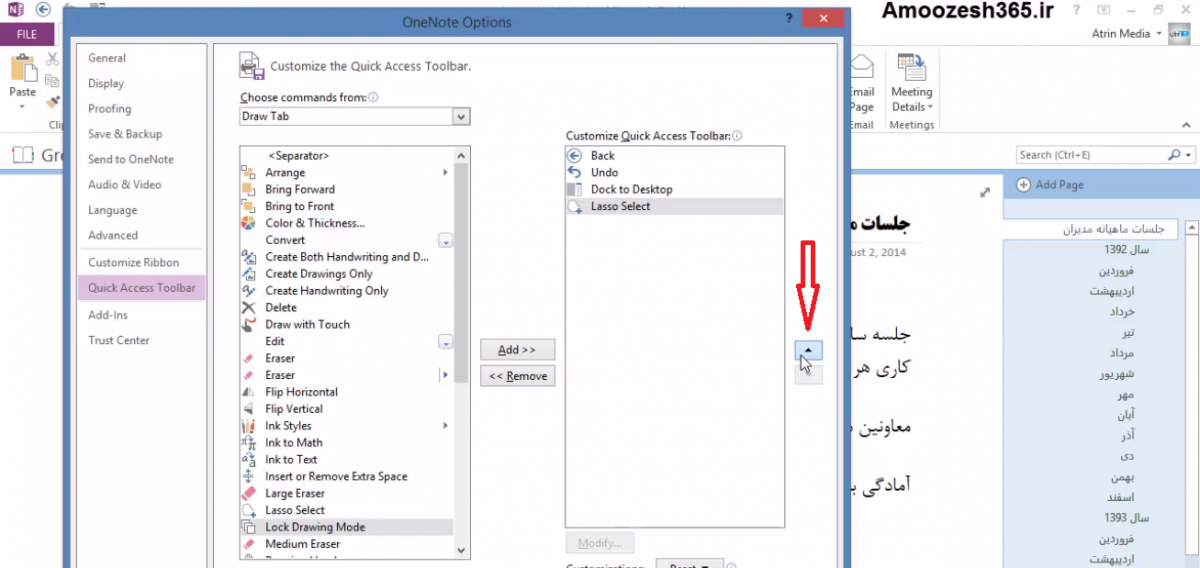Select the Ink to Math icon

[x=248, y=442]
